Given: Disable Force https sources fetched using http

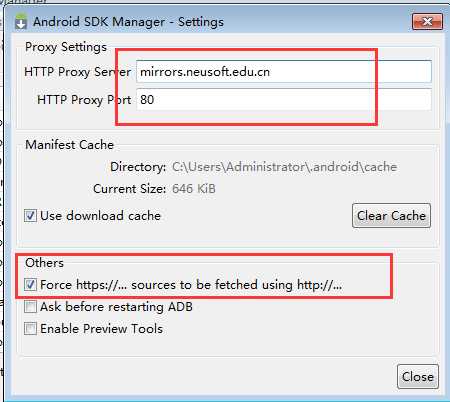Looking at the screenshot, I should 30,285.
